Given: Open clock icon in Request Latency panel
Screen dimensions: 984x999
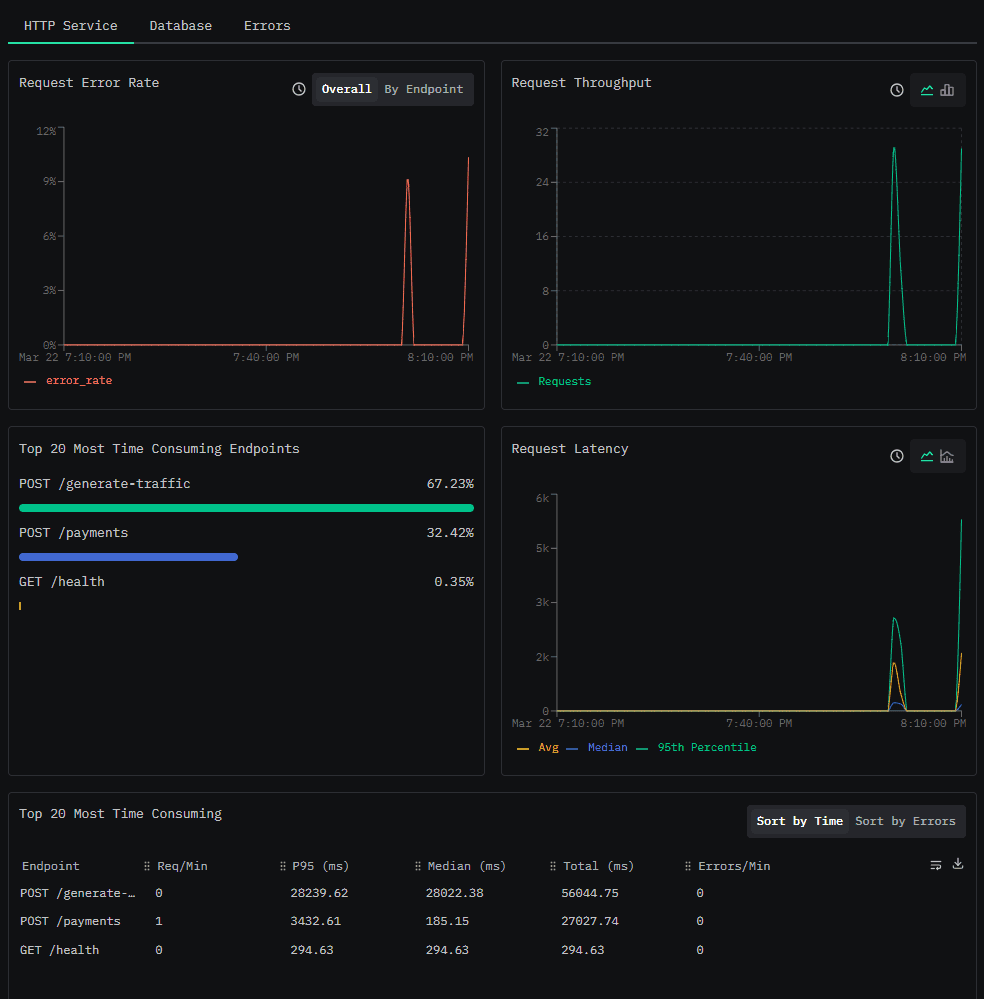Looking at the screenshot, I should [897, 456].
